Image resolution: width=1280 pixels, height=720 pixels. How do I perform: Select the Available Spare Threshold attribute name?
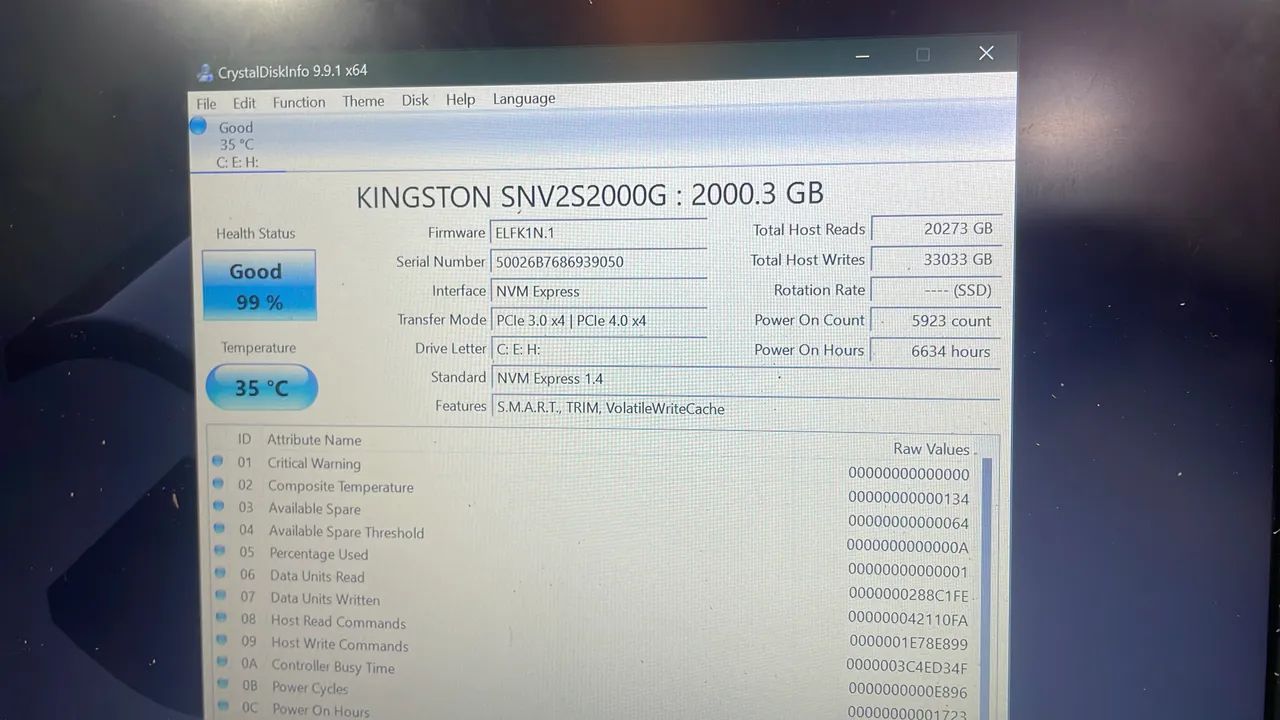click(x=346, y=532)
